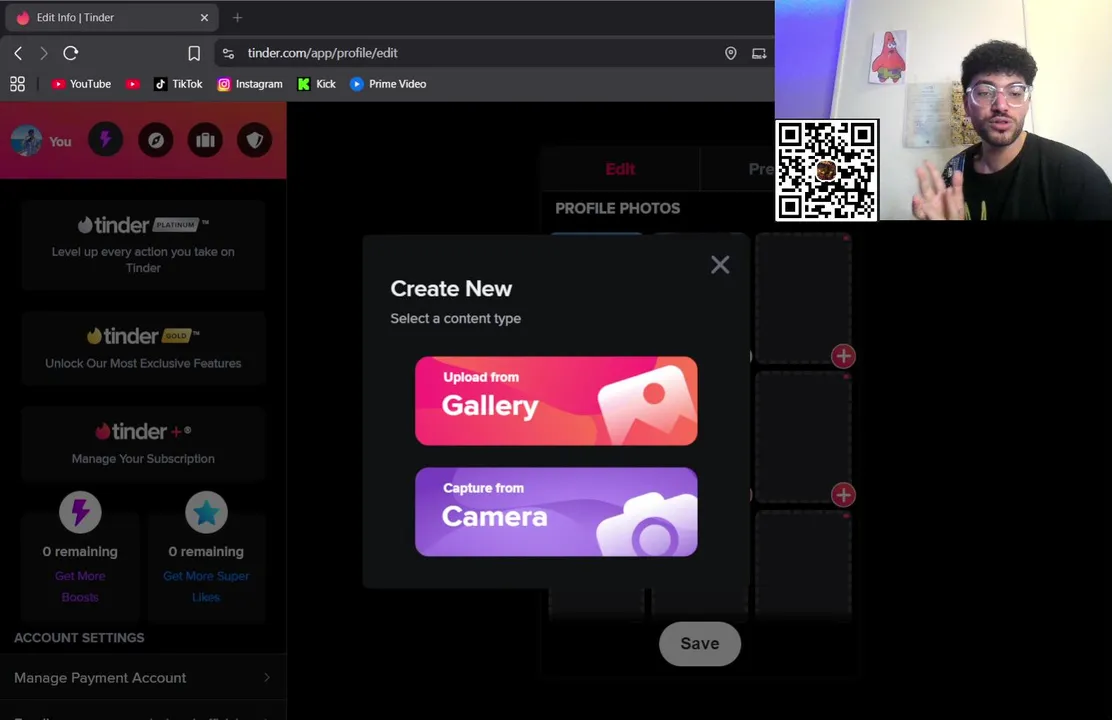Click the PROFILE PHOTOS heading
The width and height of the screenshot is (1112, 720).
618,209
